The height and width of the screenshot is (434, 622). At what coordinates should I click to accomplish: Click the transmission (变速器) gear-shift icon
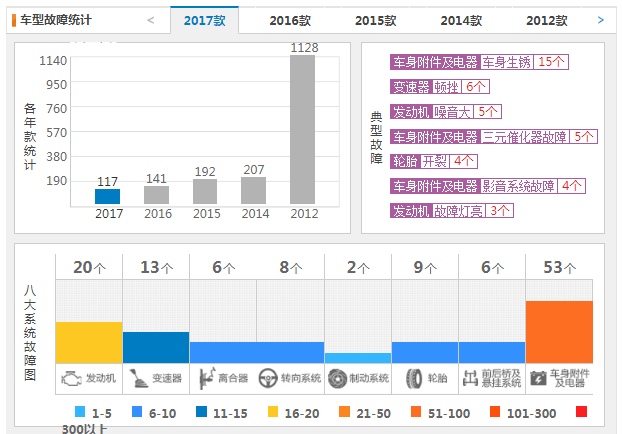pos(138,378)
